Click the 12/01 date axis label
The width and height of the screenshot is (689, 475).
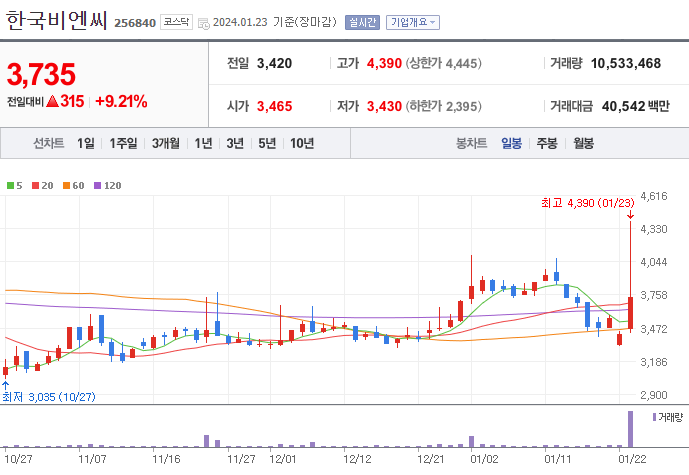click(x=283, y=460)
